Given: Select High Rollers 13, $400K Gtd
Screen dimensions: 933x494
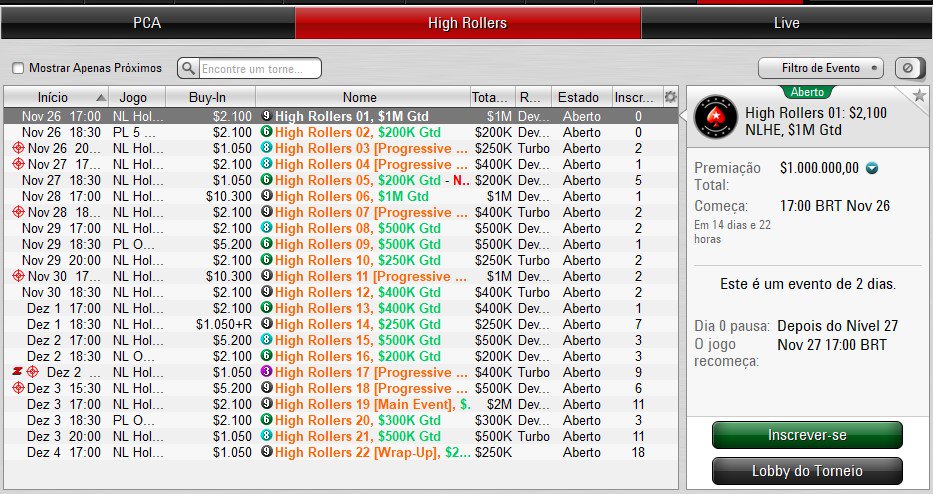Looking at the screenshot, I should click(x=341, y=308).
